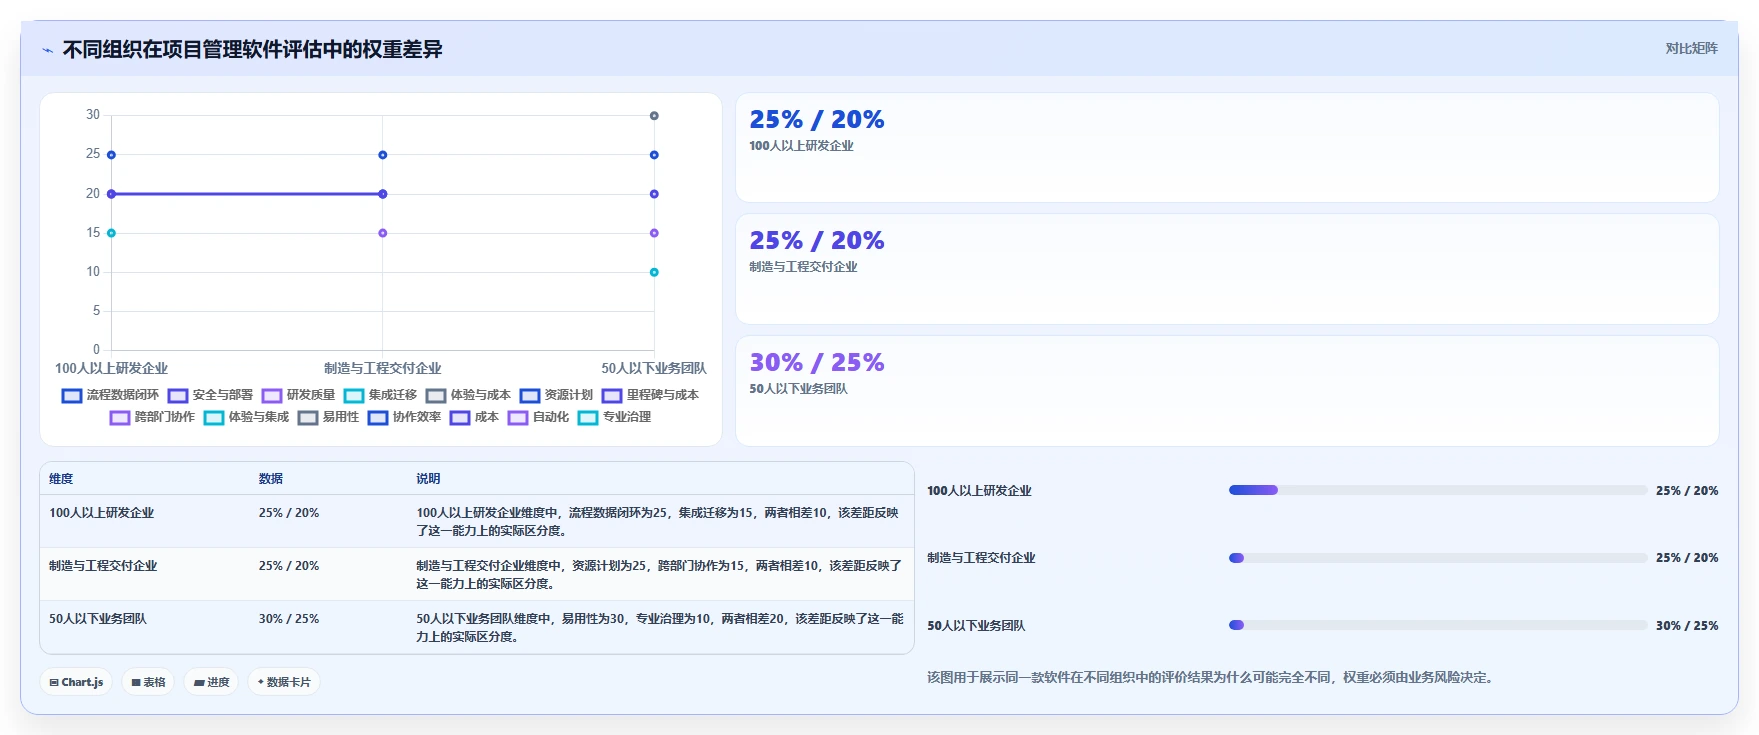The width and height of the screenshot is (1759, 735).
Task: Open the 30% / 25% card for 50人以下业务团队
Action: [x=1227, y=391]
